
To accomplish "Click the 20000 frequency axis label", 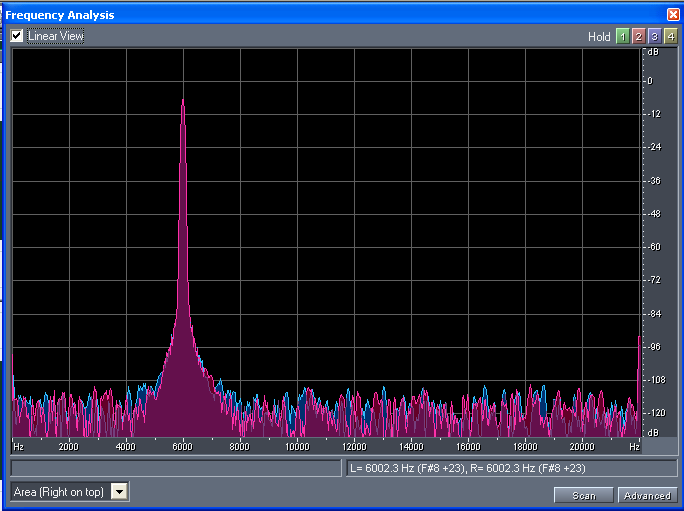I will point(582,447).
